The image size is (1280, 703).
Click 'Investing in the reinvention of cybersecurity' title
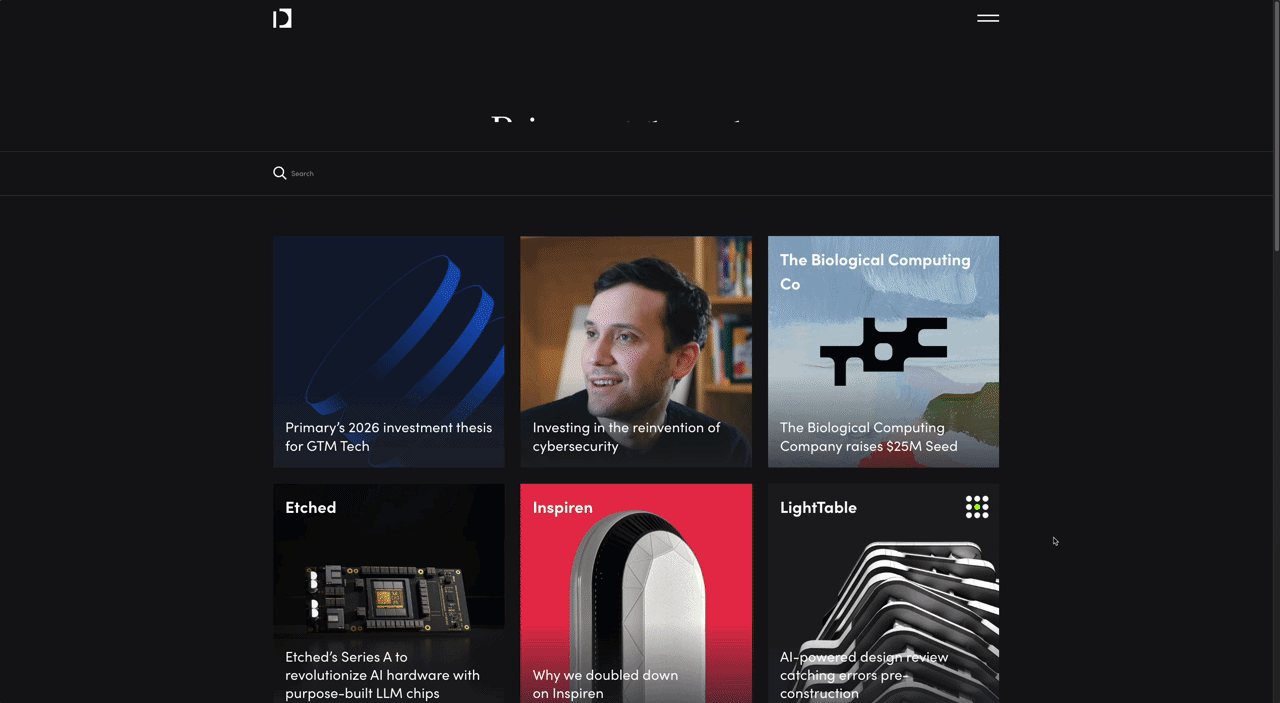pos(626,437)
